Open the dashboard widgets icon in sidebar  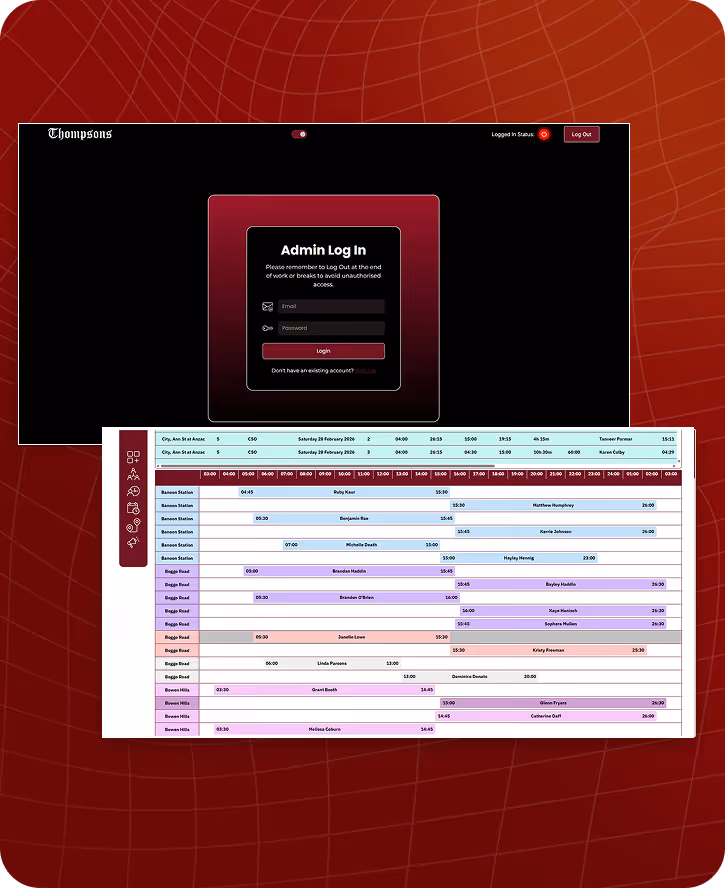click(x=133, y=457)
